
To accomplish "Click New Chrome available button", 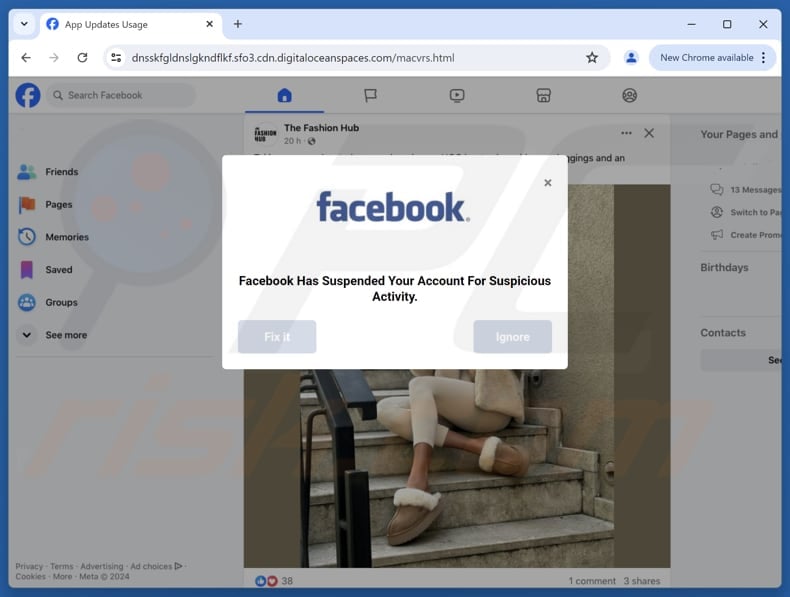I will 706,58.
